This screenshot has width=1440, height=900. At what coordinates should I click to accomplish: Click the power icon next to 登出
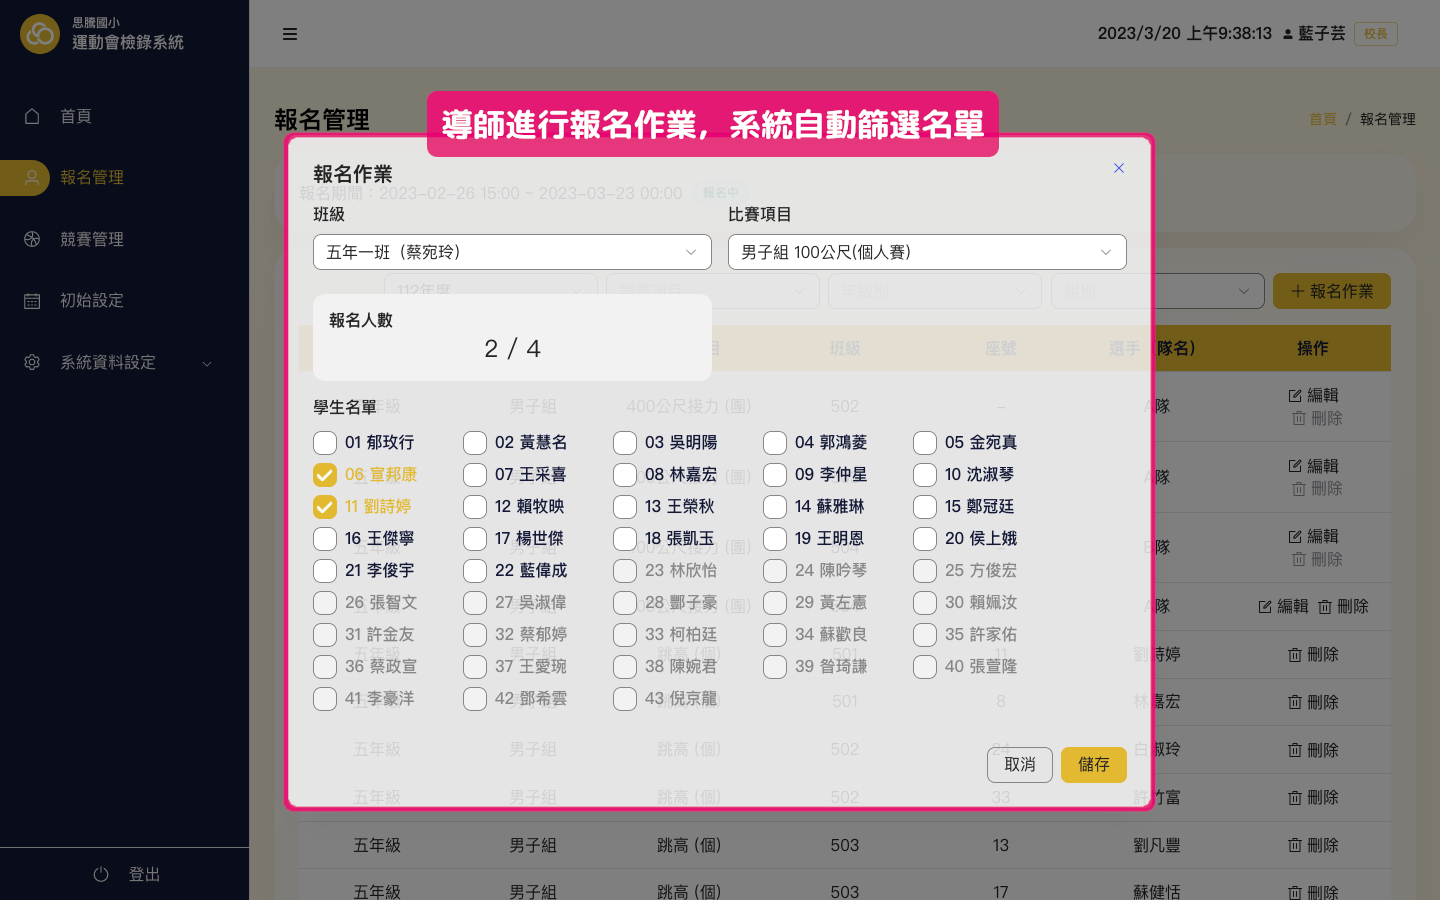pos(100,873)
